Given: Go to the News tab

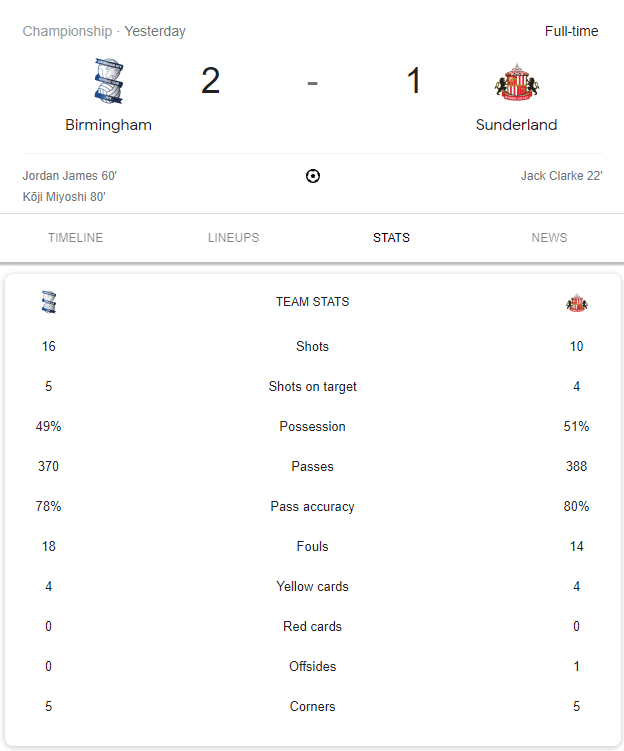Looking at the screenshot, I should coord(549,238).
